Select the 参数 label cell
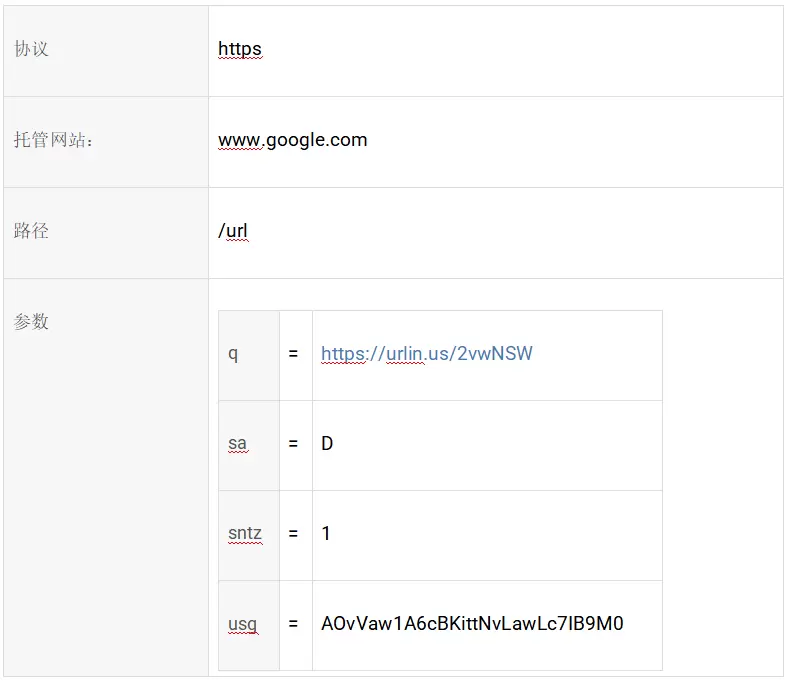Screen dimensions: 788x682 pyautogui.click(x=32, y=322)
